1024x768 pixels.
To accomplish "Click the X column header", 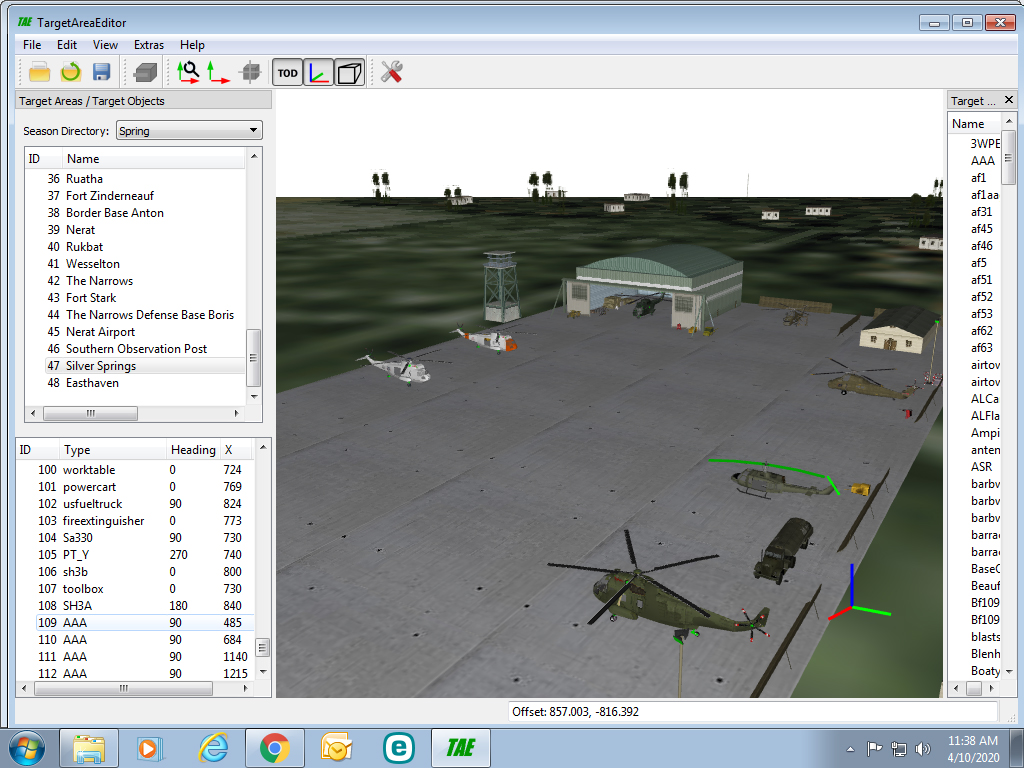I will [x=236, y=450].
